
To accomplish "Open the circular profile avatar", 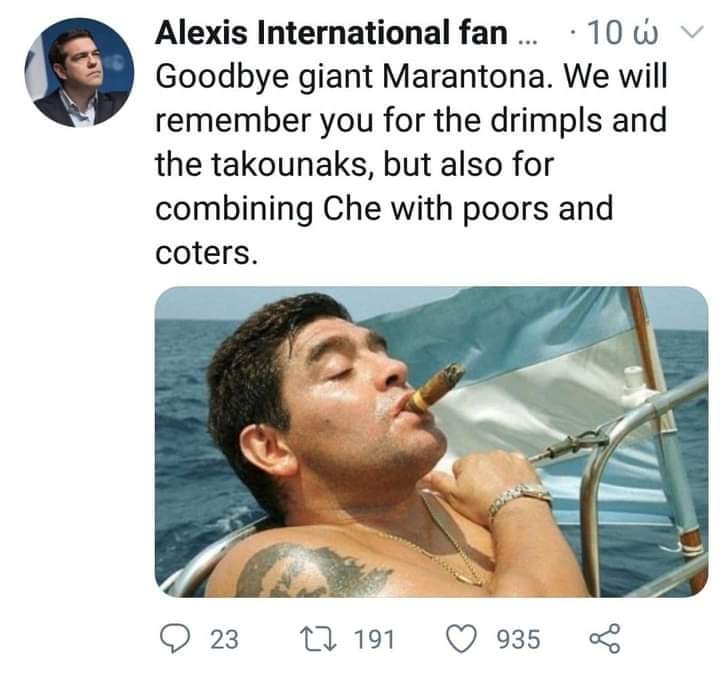I will coord(79,72).
